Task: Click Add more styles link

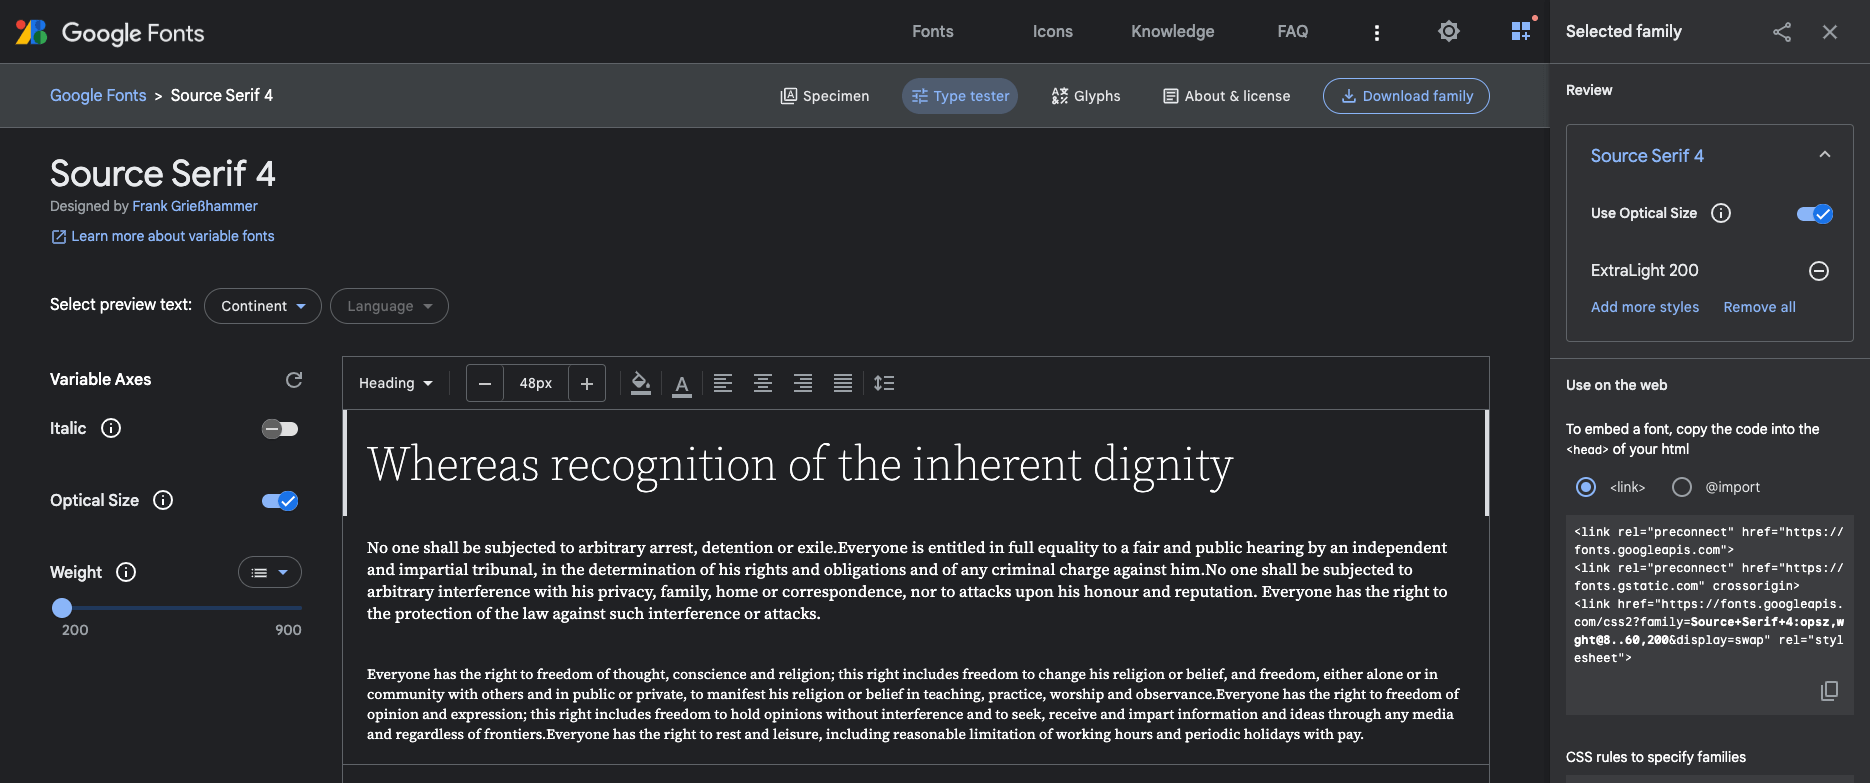Action: pos(1645,307)
